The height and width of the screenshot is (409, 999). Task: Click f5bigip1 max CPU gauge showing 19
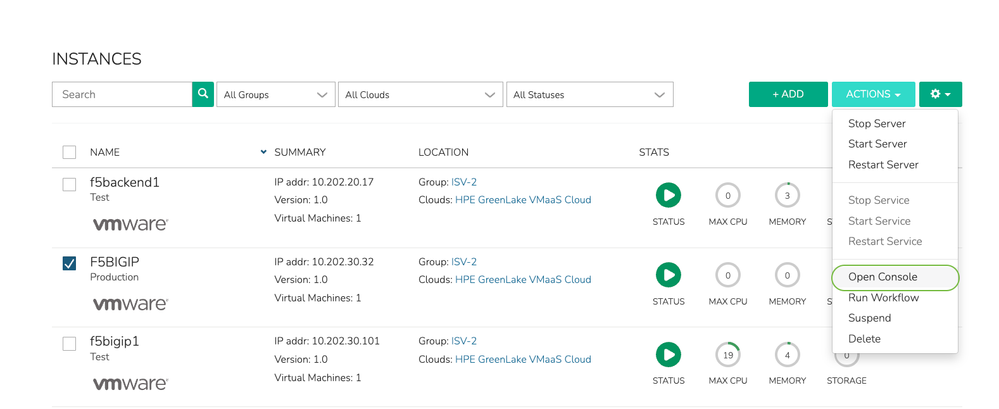coord(727,354)
